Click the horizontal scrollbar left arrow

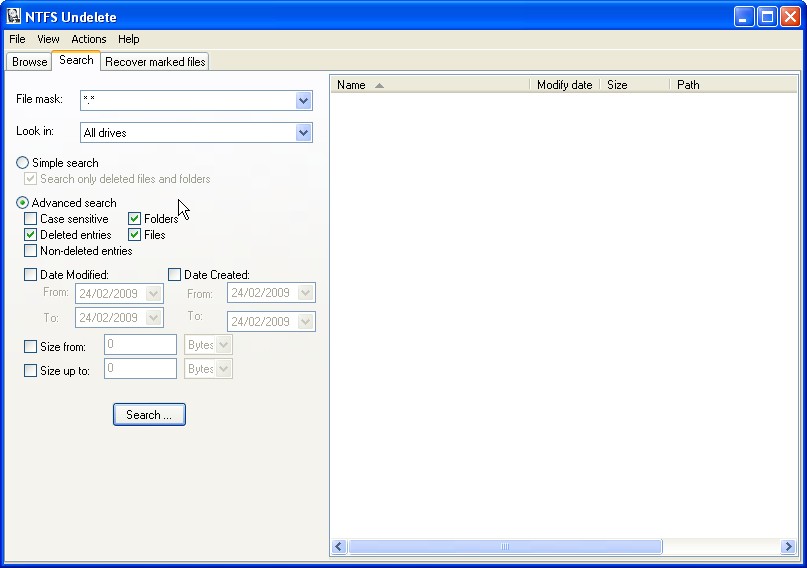pos(339,546)
